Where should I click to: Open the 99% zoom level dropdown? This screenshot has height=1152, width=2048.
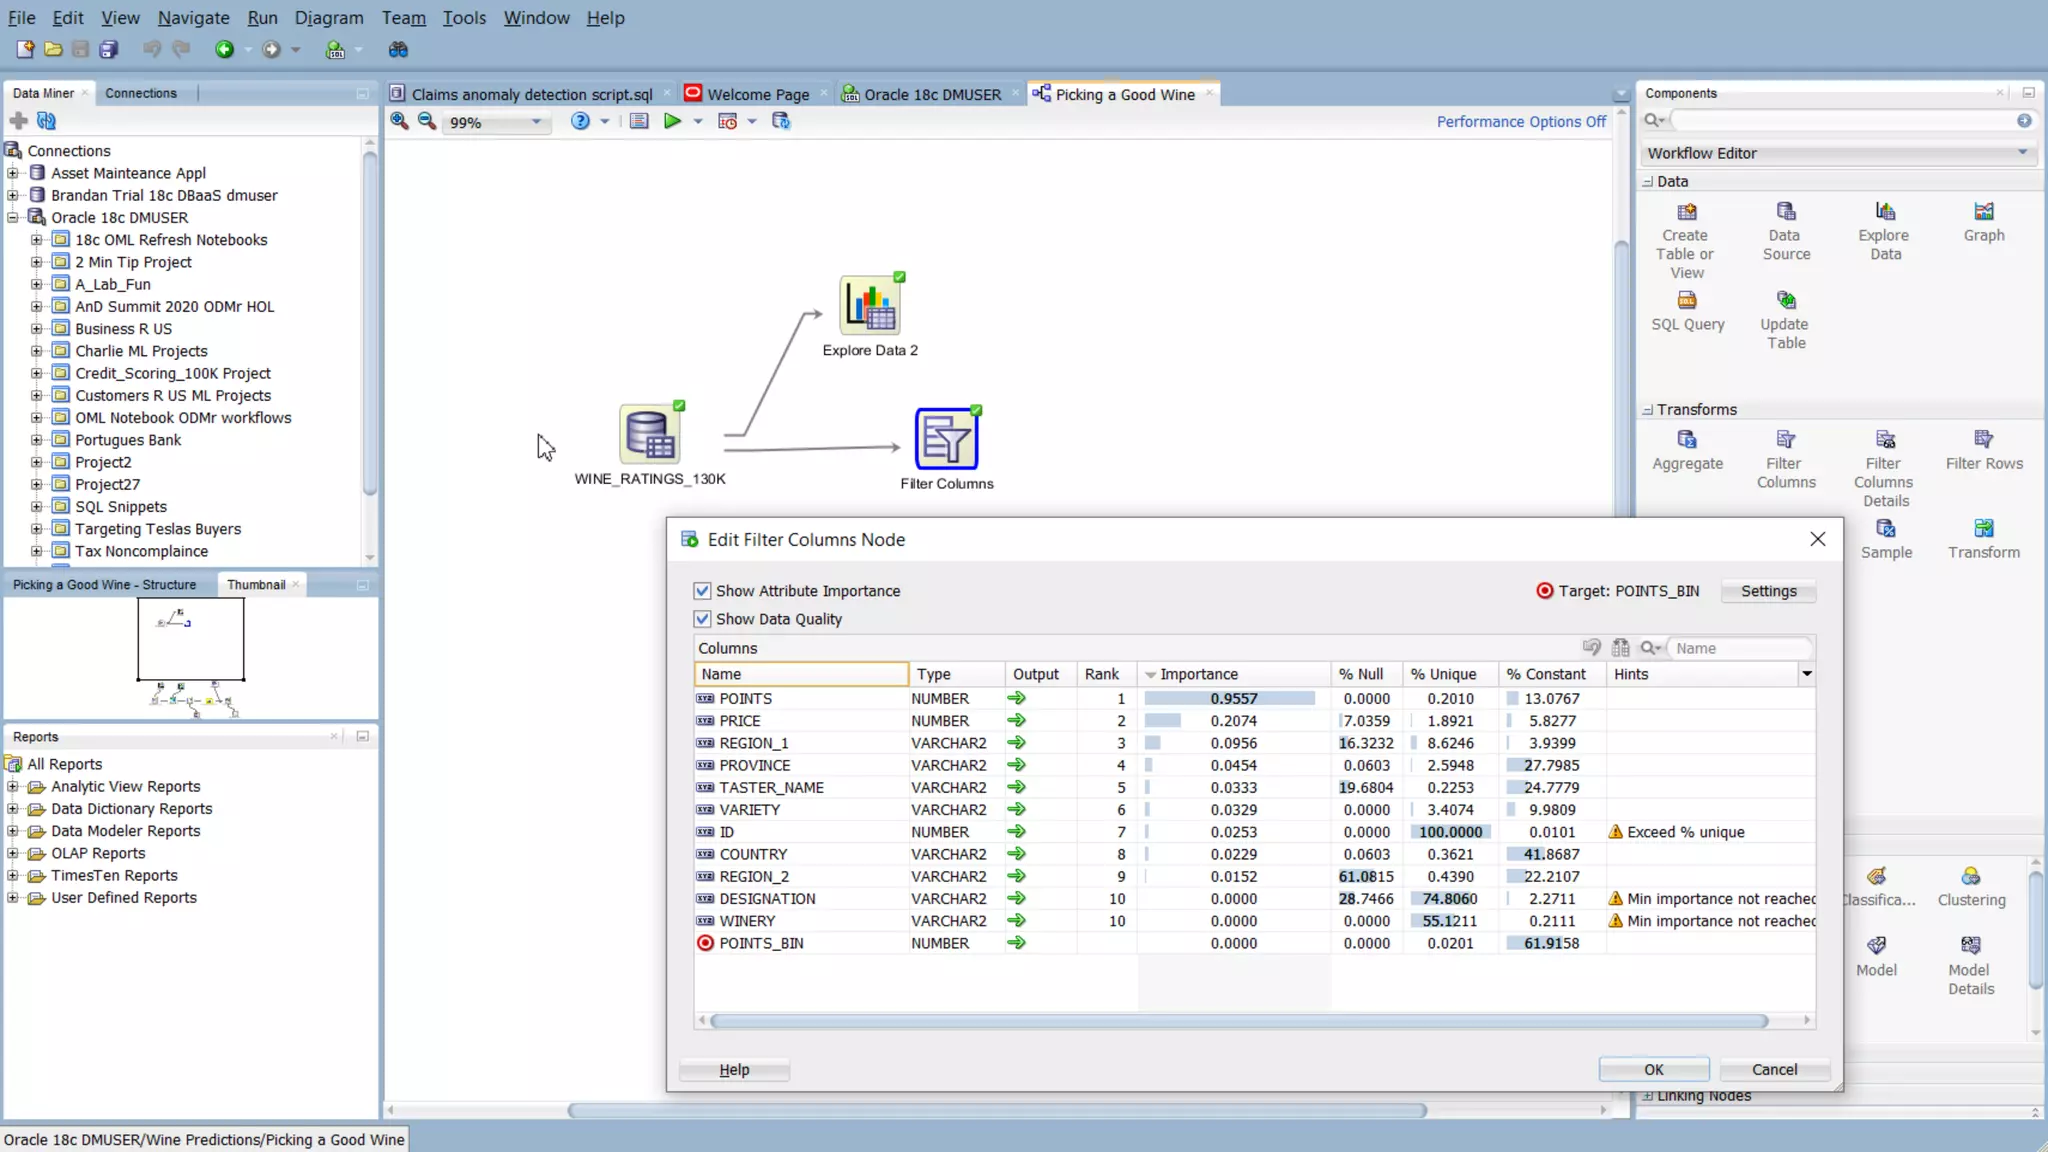[x=536, y=122]
